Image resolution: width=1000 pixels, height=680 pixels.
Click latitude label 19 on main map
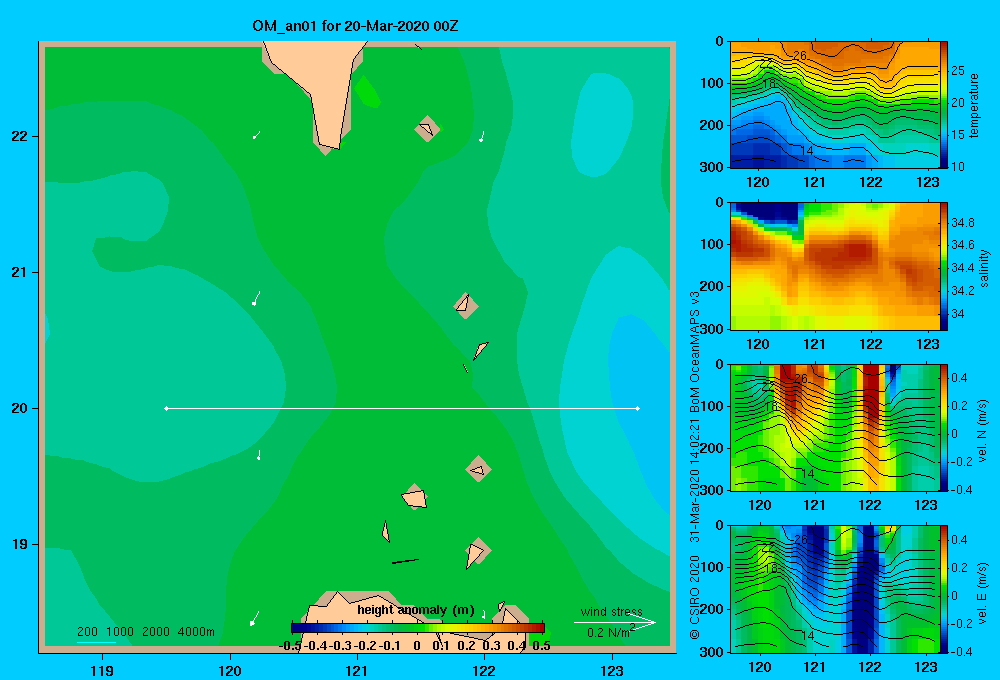(20, 544)
